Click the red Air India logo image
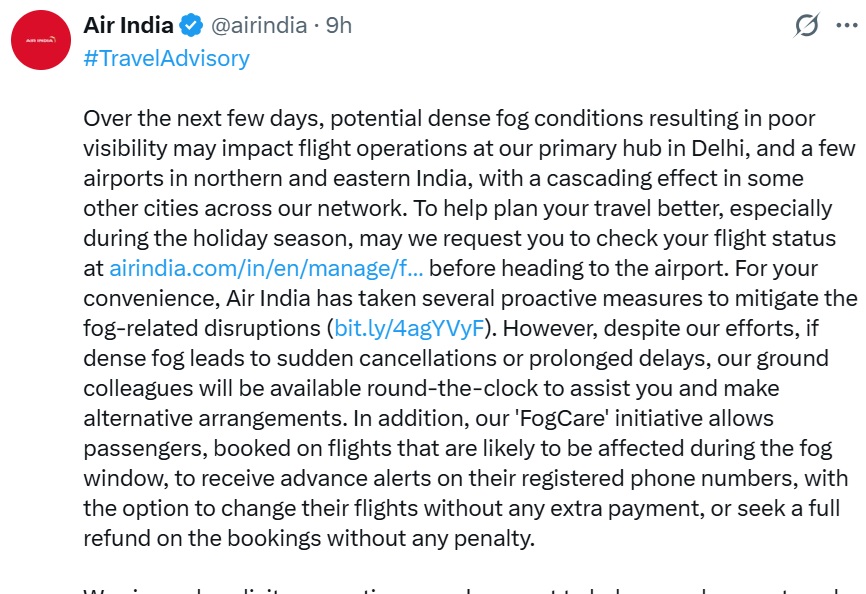 pos(40,40)
